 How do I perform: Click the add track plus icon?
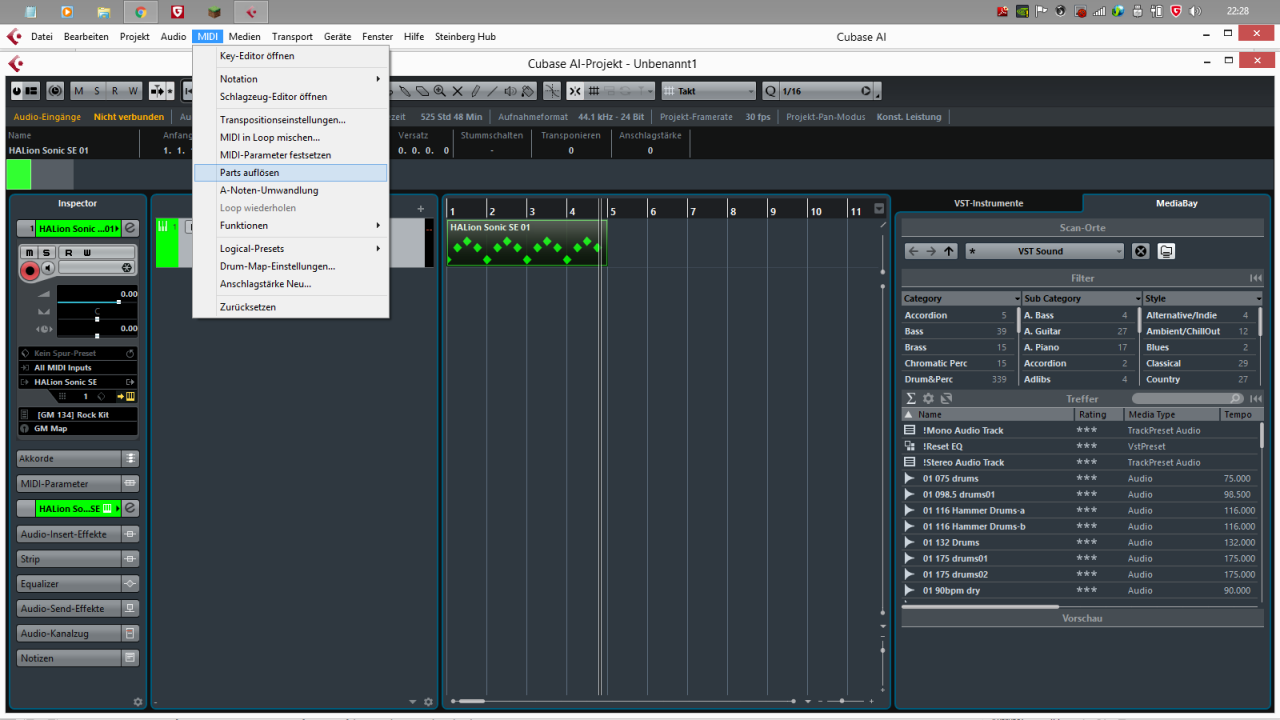(x=421, y=209)
